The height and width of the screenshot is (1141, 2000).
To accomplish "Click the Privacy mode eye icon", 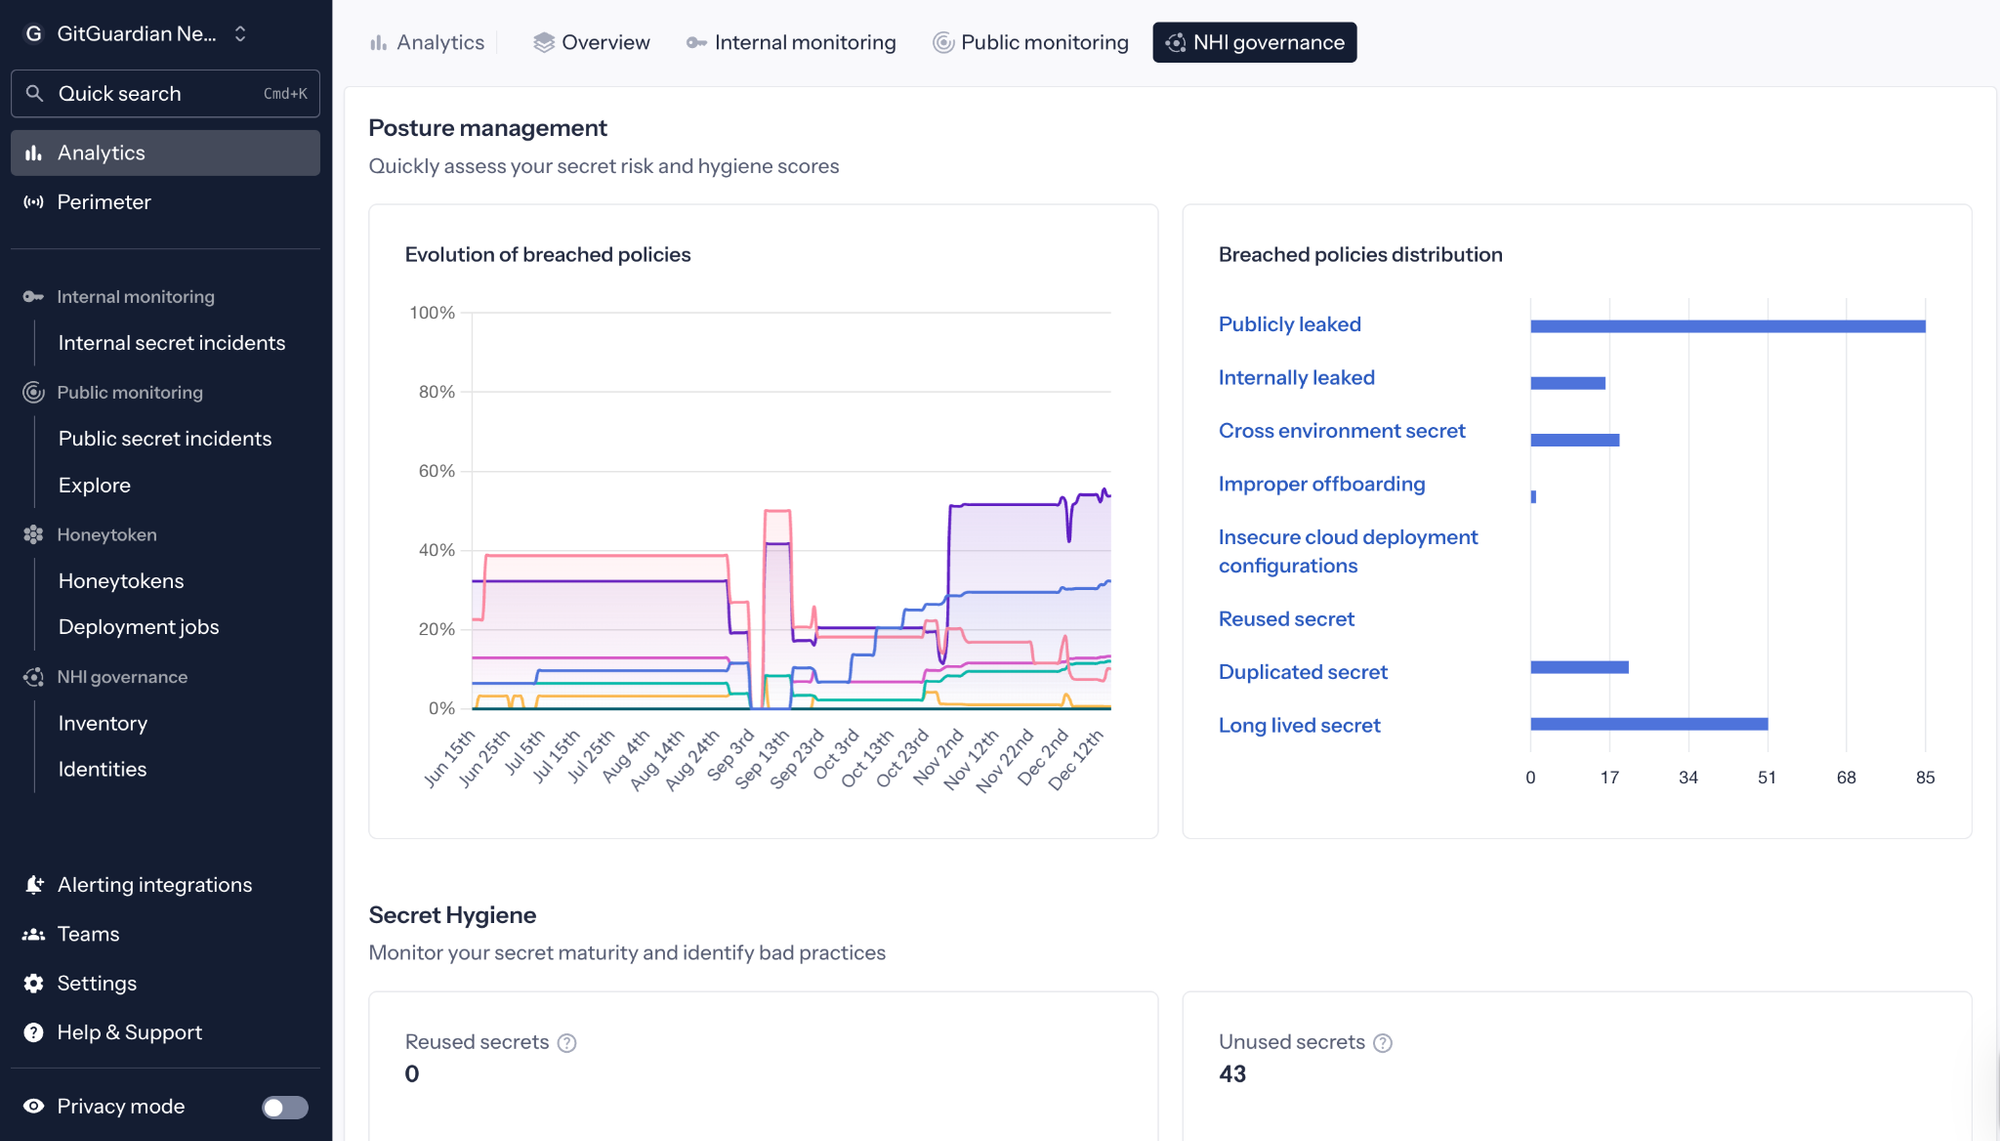I will click(x=34, y=1106).
